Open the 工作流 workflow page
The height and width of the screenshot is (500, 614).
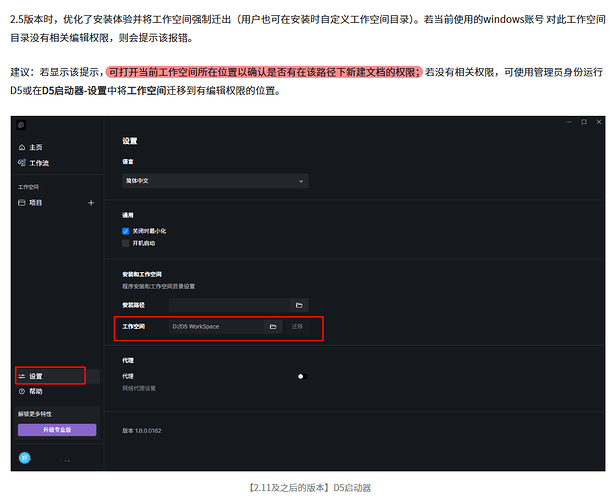(x=38, y=161)
